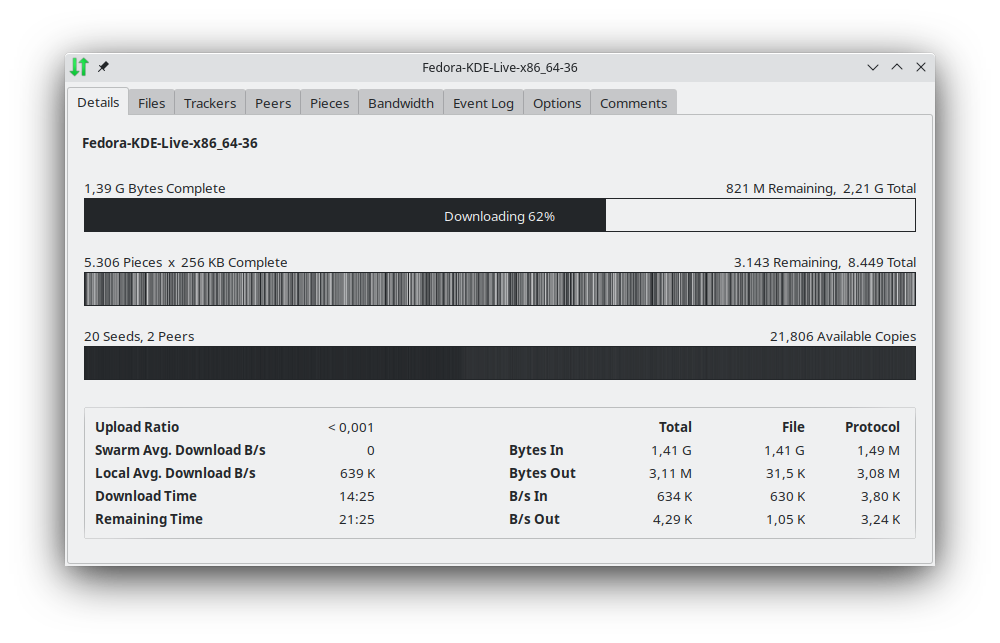Click the green arrows application icon
Image resolution: width=1000 pixels, height=643 pixels.
79,67
